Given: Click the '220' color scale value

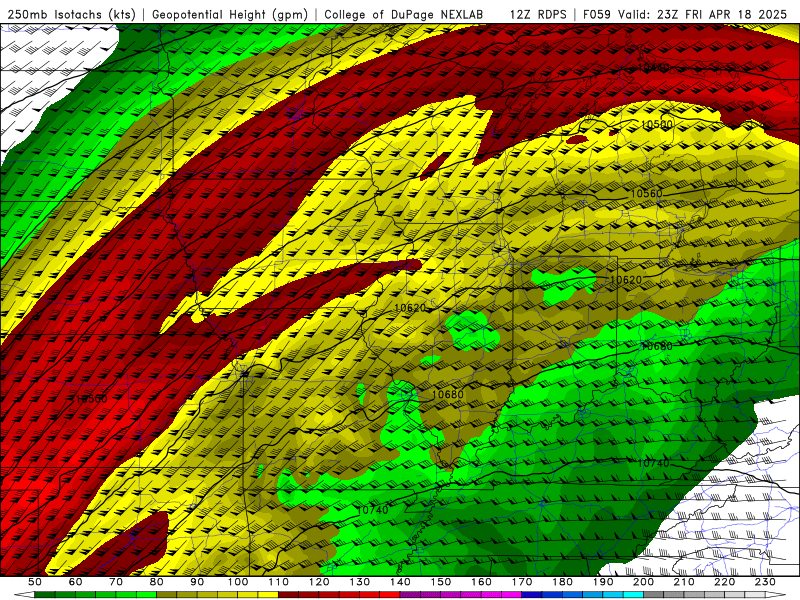Looking at the screenshot, I should click(x=724, y=582).
